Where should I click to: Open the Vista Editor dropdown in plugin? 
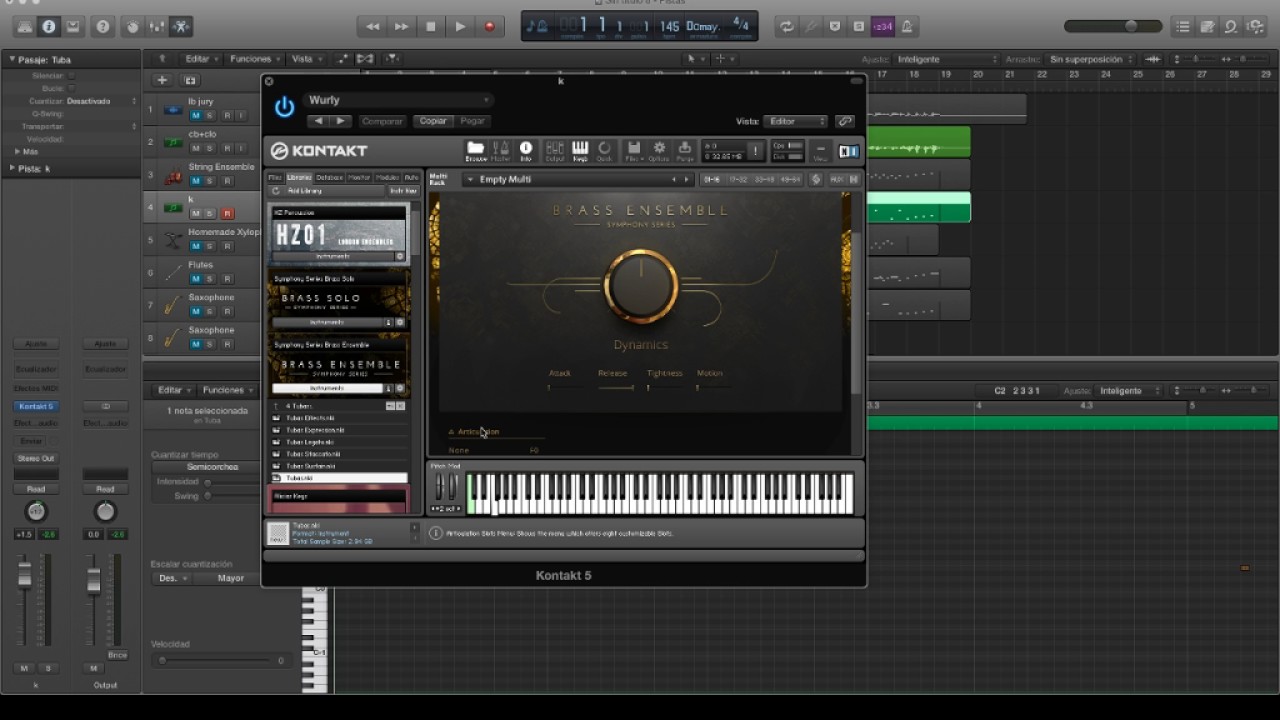[x=796, y=121]
